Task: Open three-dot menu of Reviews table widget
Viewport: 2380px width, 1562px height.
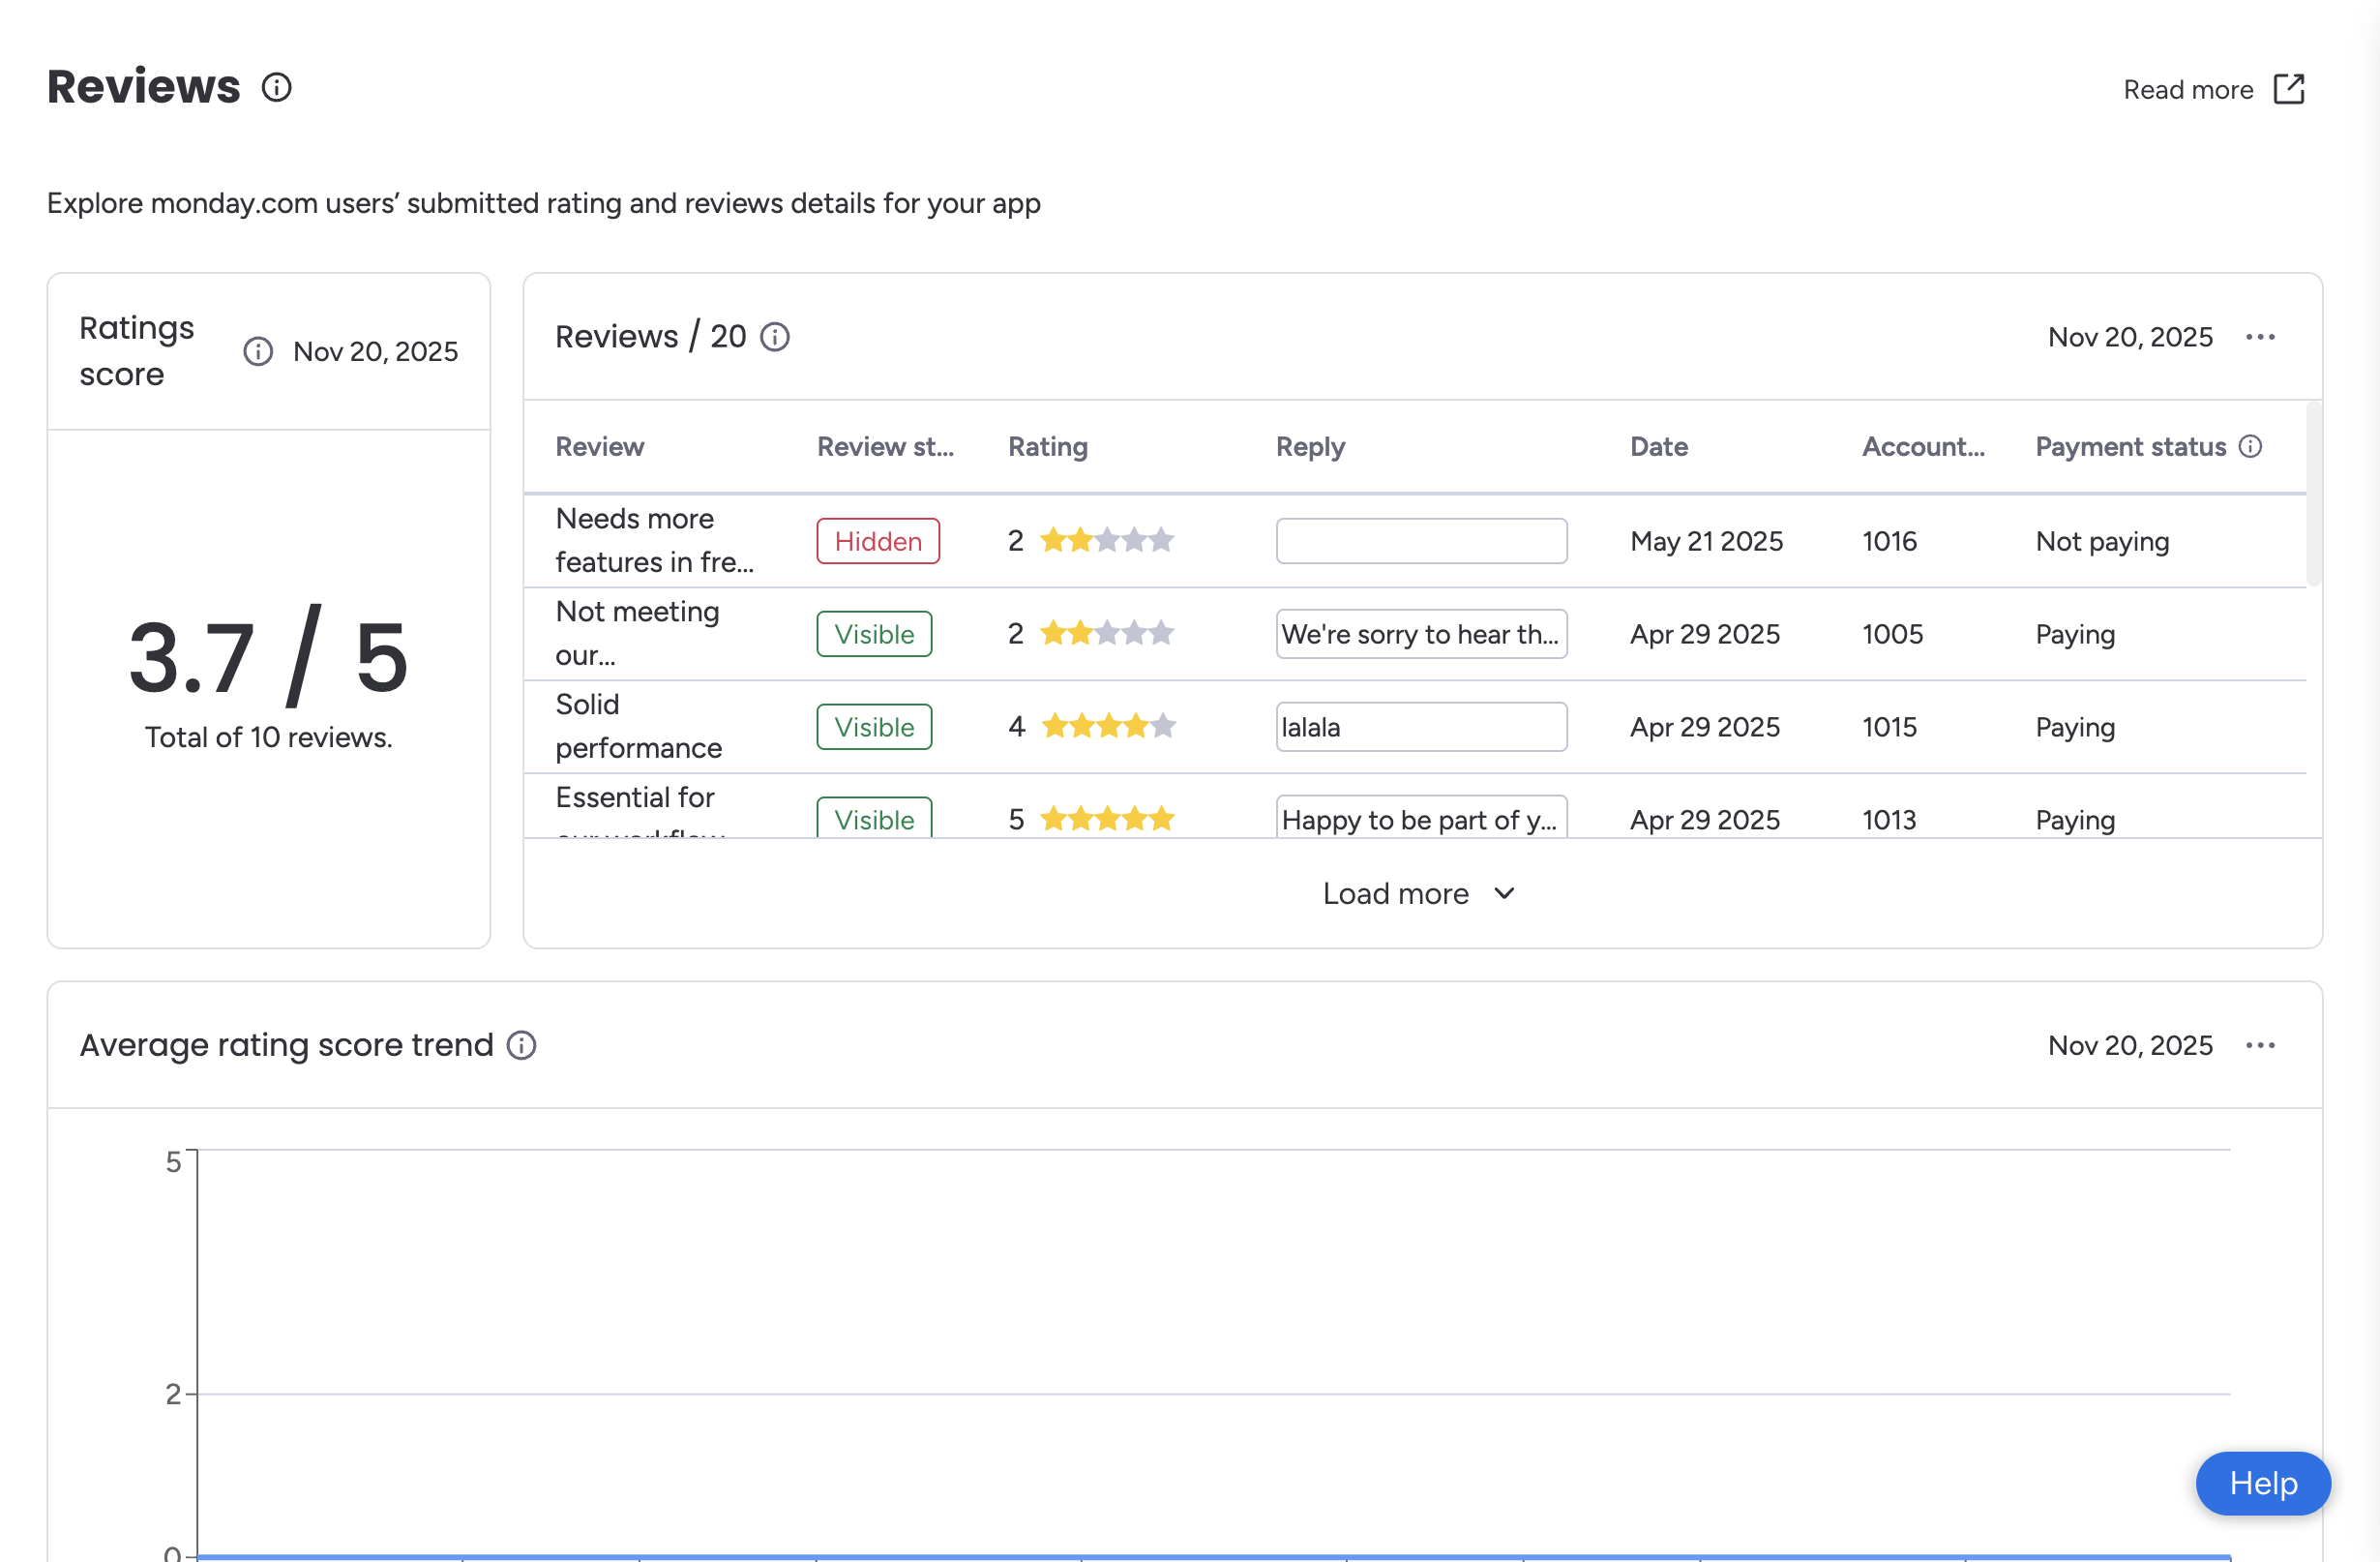Action: tap(2260, 337)
